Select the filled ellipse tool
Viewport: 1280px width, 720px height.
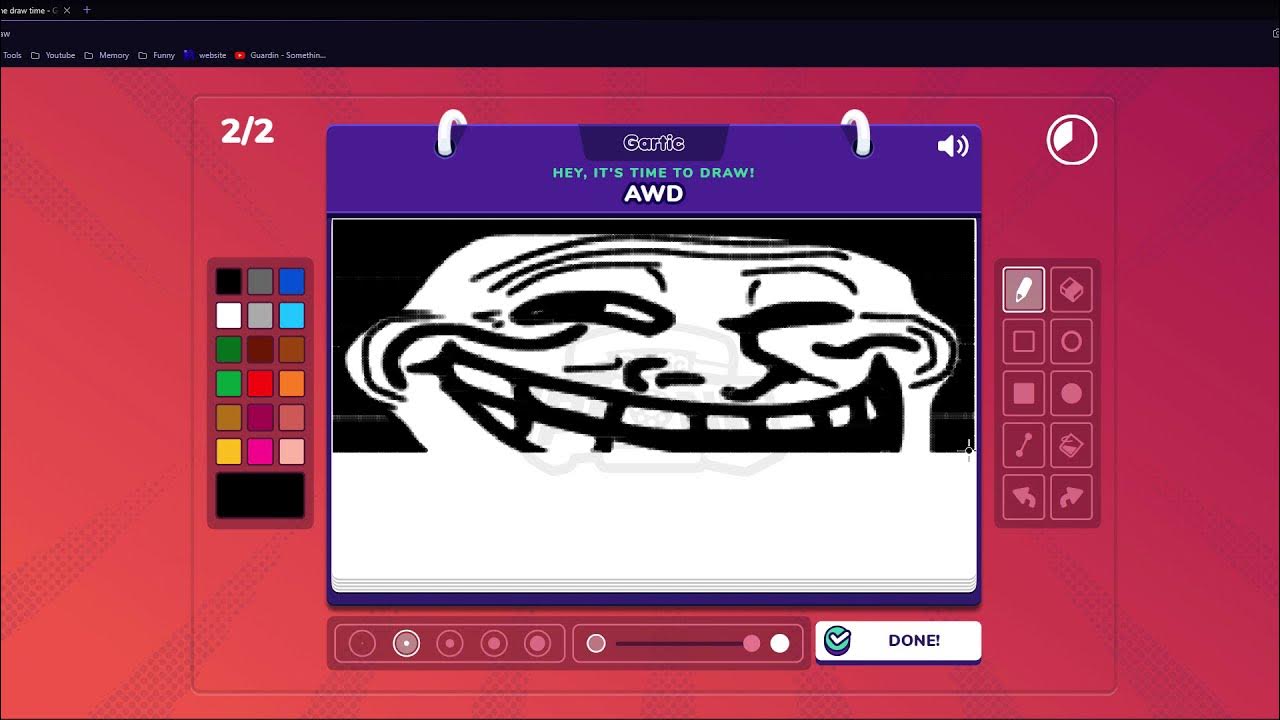[x=1071, y=394]
